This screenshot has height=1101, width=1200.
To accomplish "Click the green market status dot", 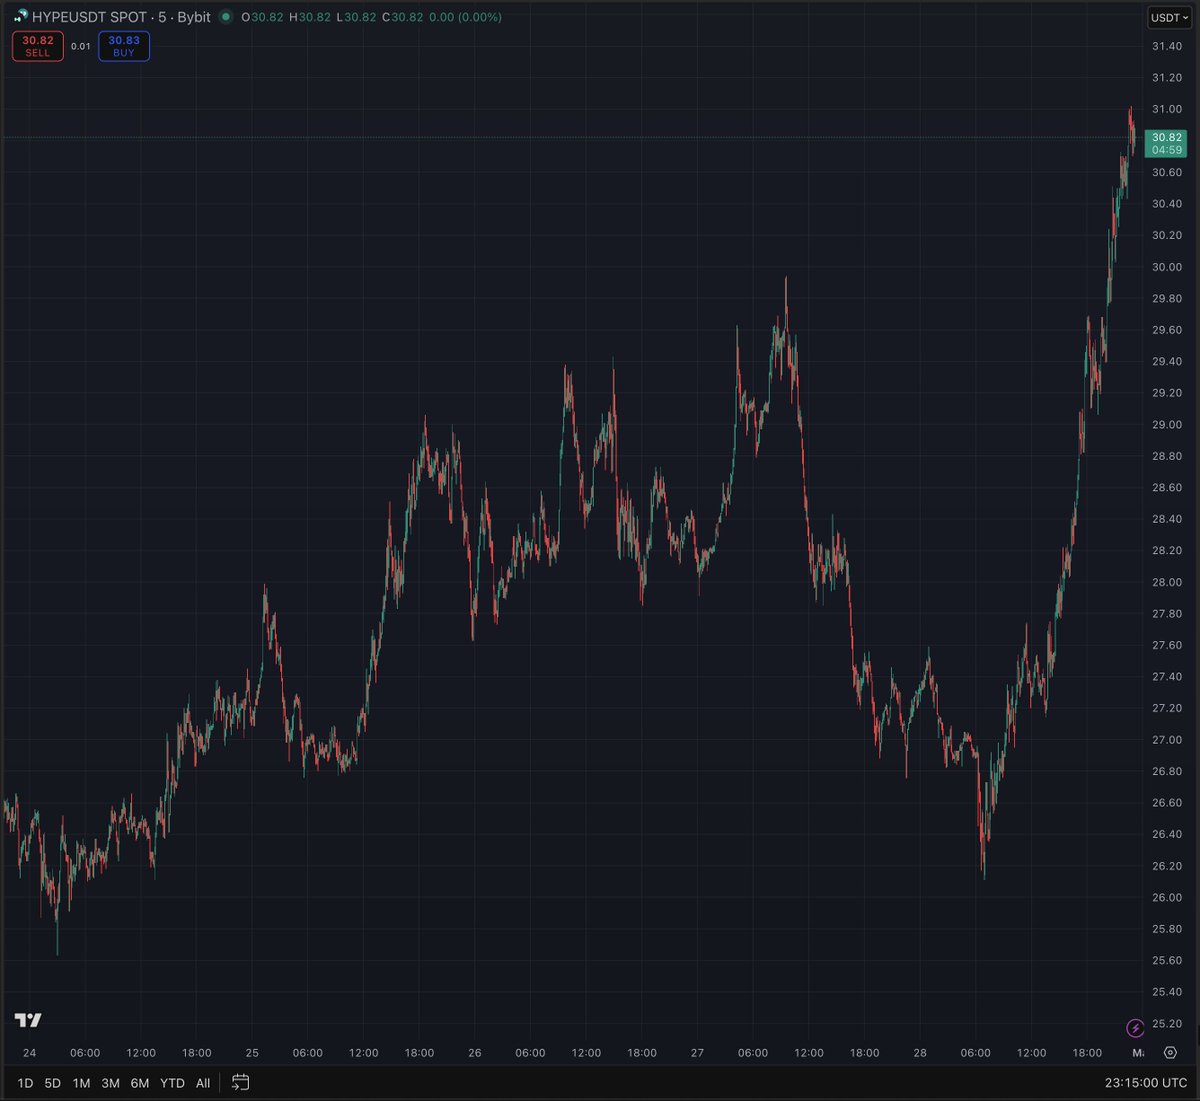I will [x=226, y=17].
